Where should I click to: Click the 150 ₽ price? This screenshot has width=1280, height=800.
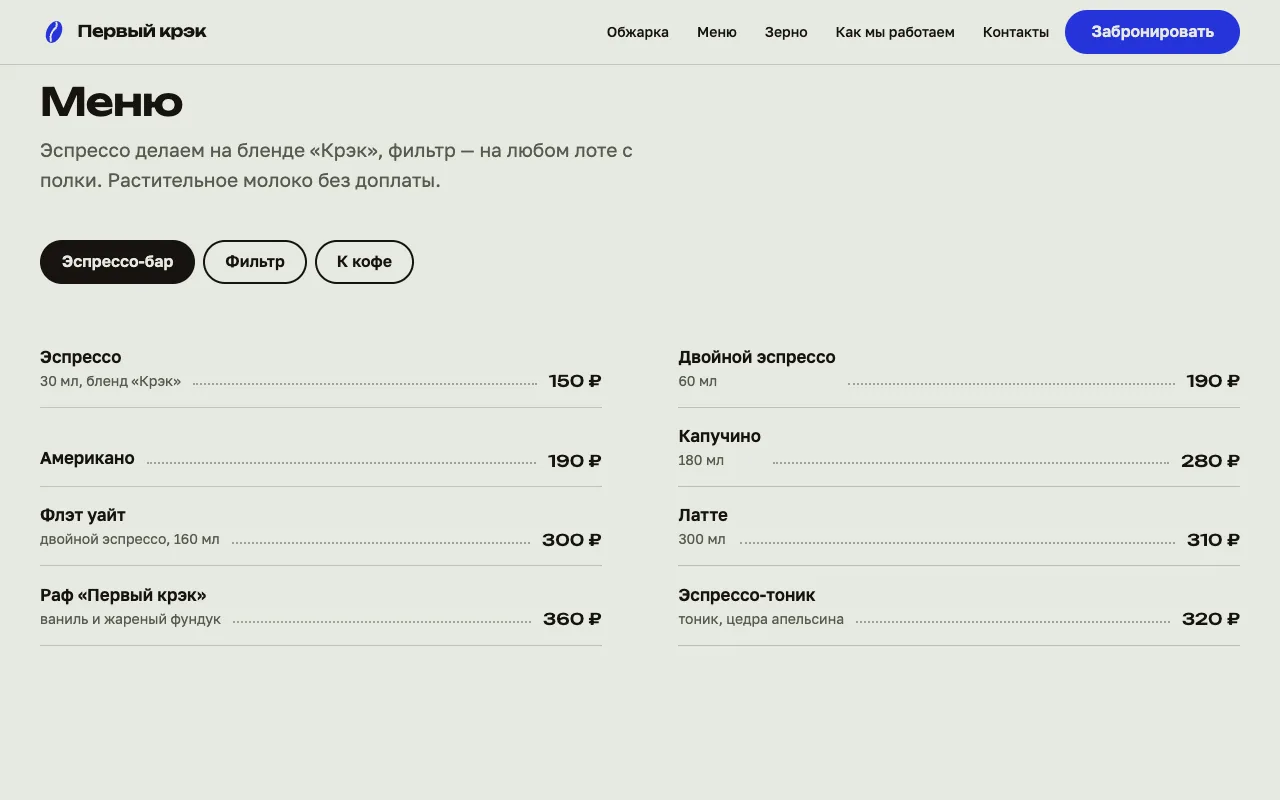click(575, 381)
